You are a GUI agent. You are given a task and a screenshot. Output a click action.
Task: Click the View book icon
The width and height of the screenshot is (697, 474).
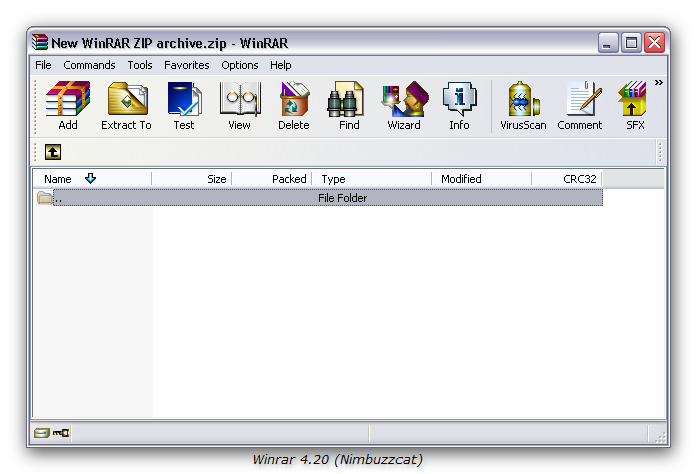240,99
